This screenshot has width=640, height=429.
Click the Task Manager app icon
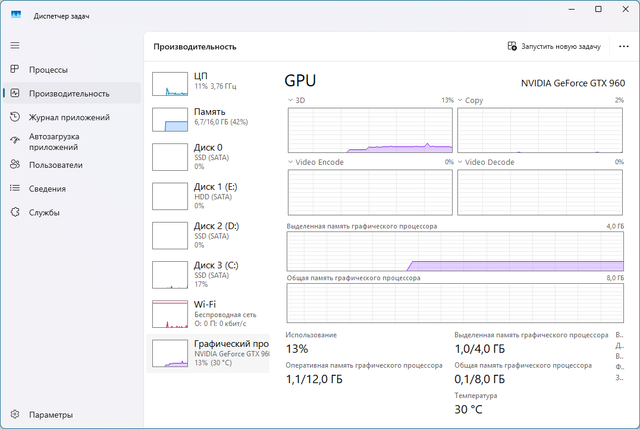click(x=16, y=15)
